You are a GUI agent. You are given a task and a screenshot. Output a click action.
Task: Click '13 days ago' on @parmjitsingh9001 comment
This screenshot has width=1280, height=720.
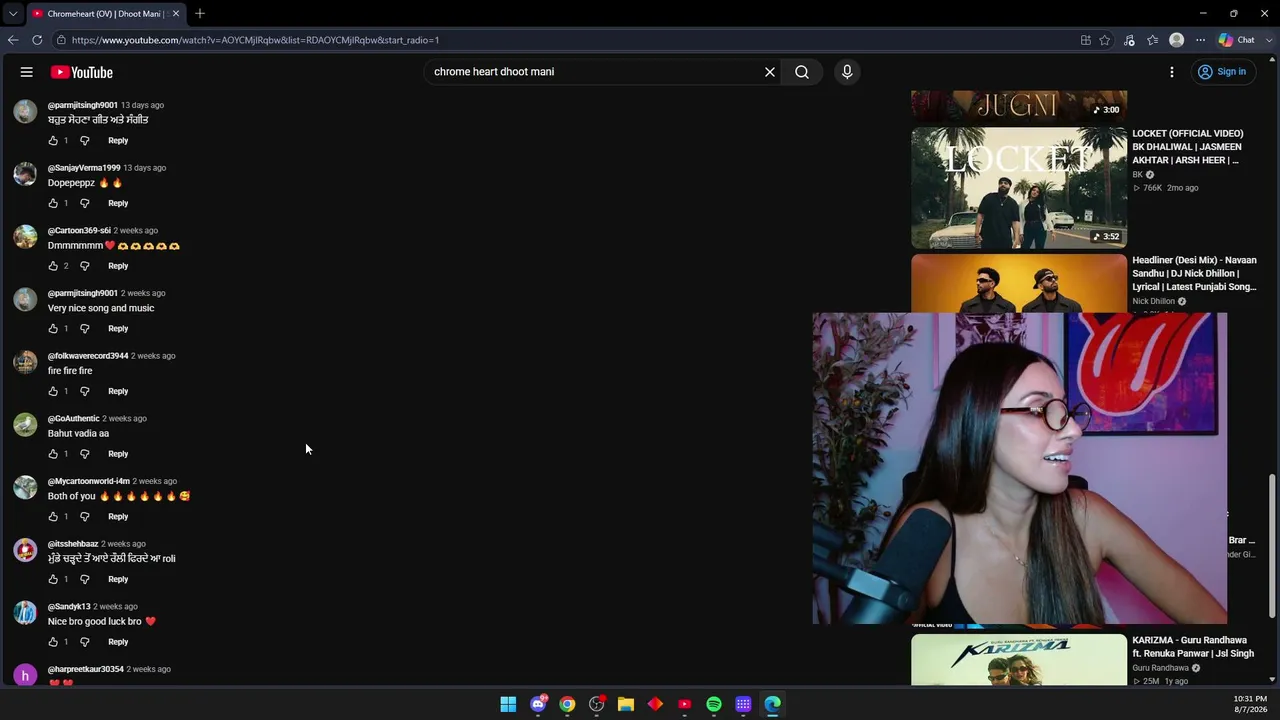(x=142, y=105)
